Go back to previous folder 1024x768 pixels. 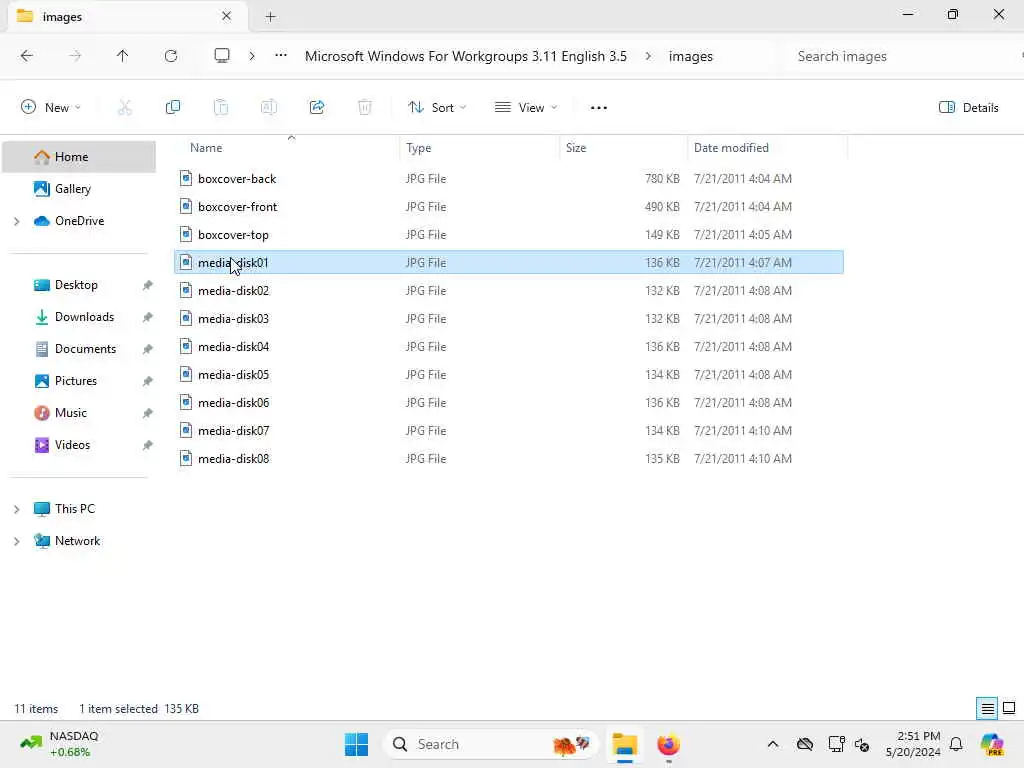[27, 56]
